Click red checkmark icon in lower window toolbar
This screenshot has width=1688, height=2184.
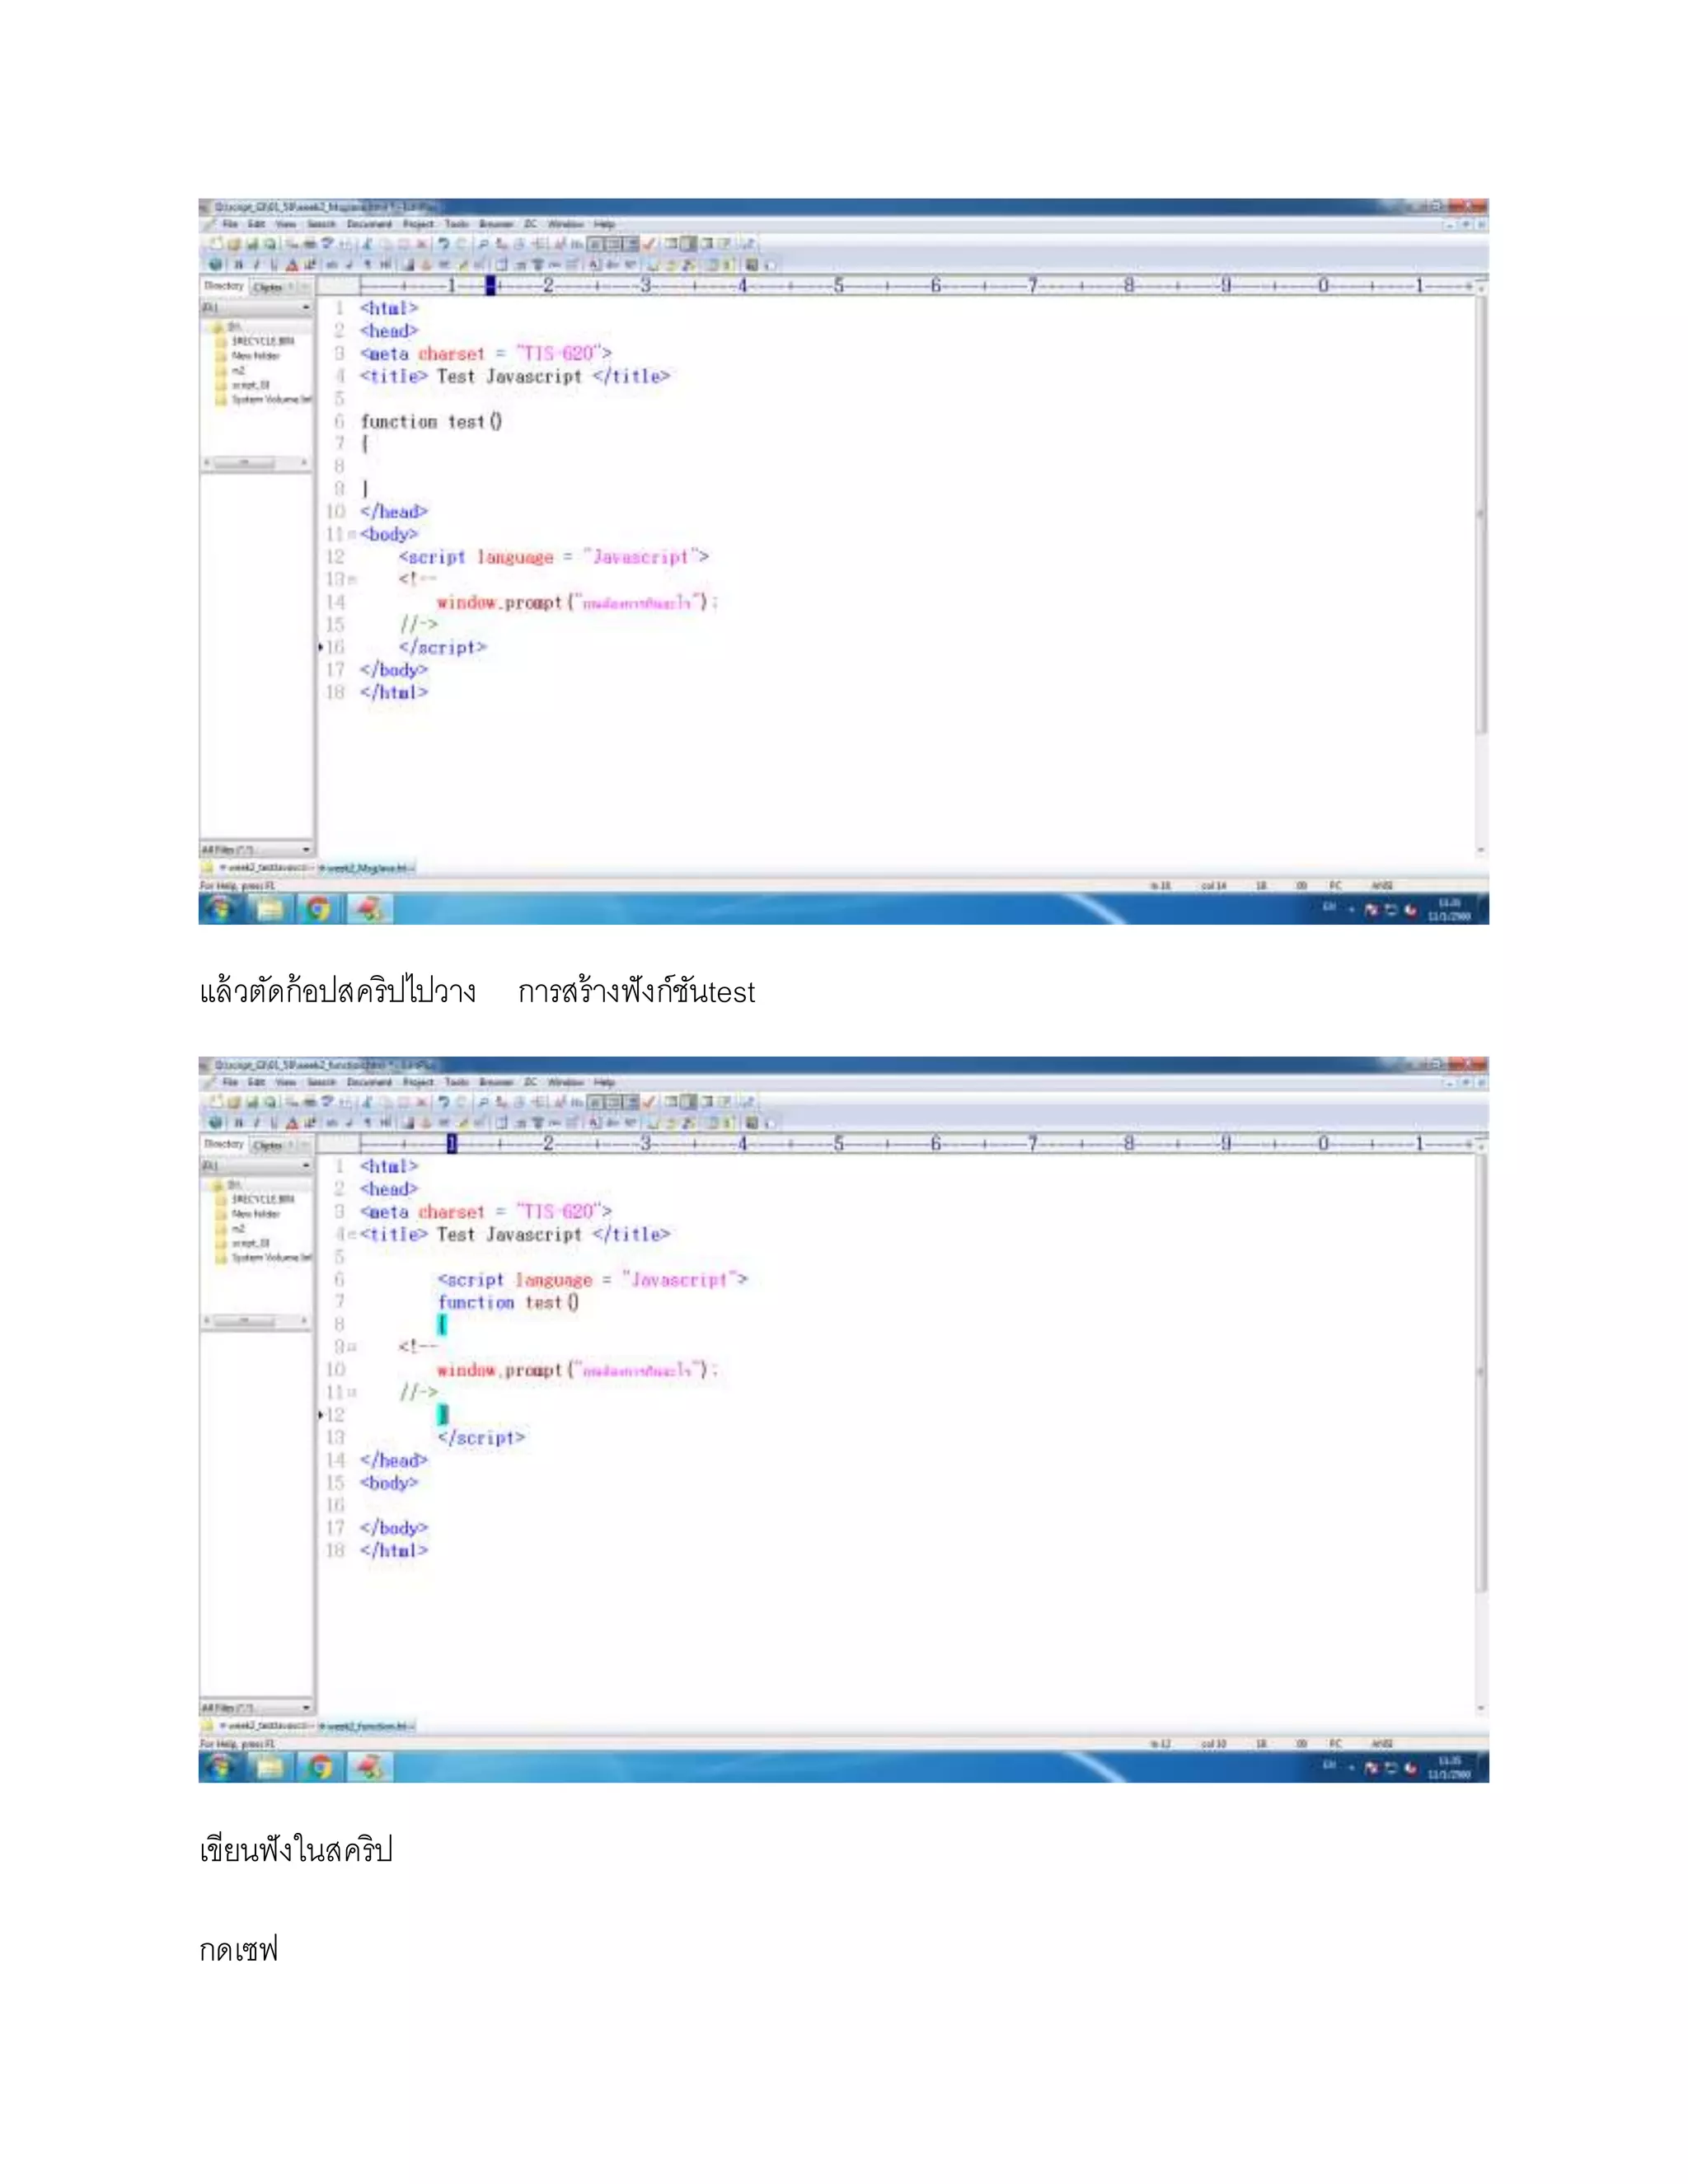[650, 1102]
